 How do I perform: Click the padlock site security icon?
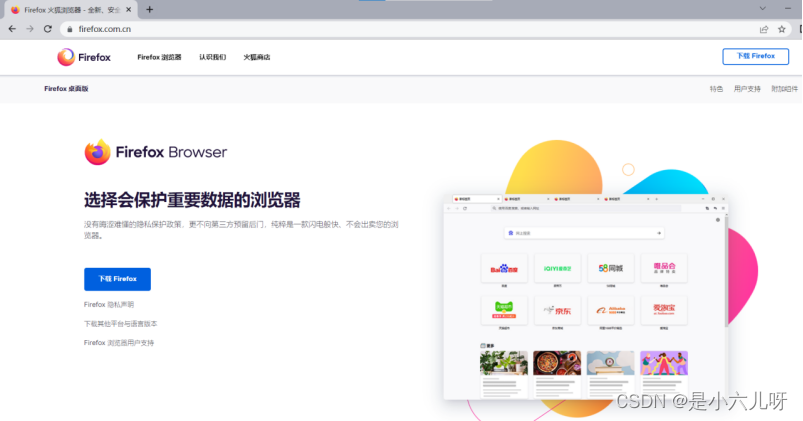point(70,29)
